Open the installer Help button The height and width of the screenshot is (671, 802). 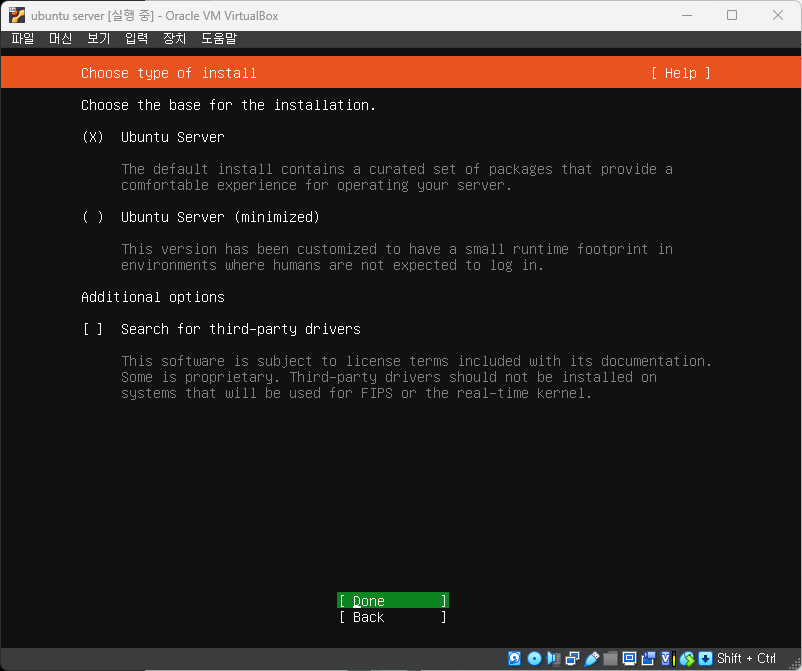pyautogui.click(x=681, y=73)
